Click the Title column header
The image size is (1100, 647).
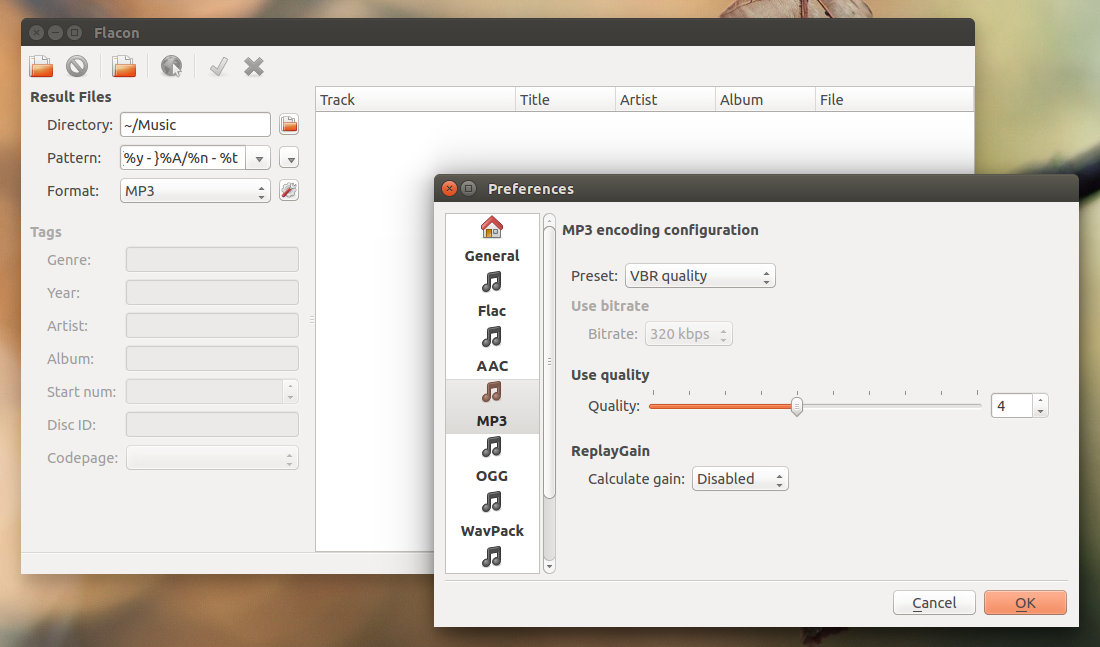565,100
